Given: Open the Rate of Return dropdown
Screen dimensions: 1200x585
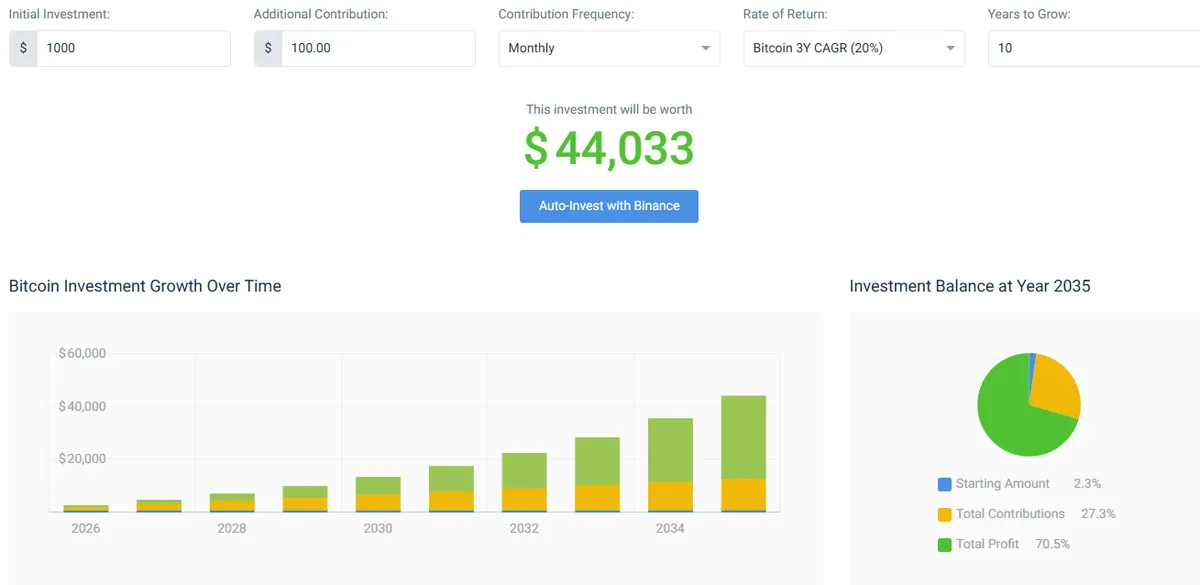Looking at the screenshot, I should [x=854, y=48].
